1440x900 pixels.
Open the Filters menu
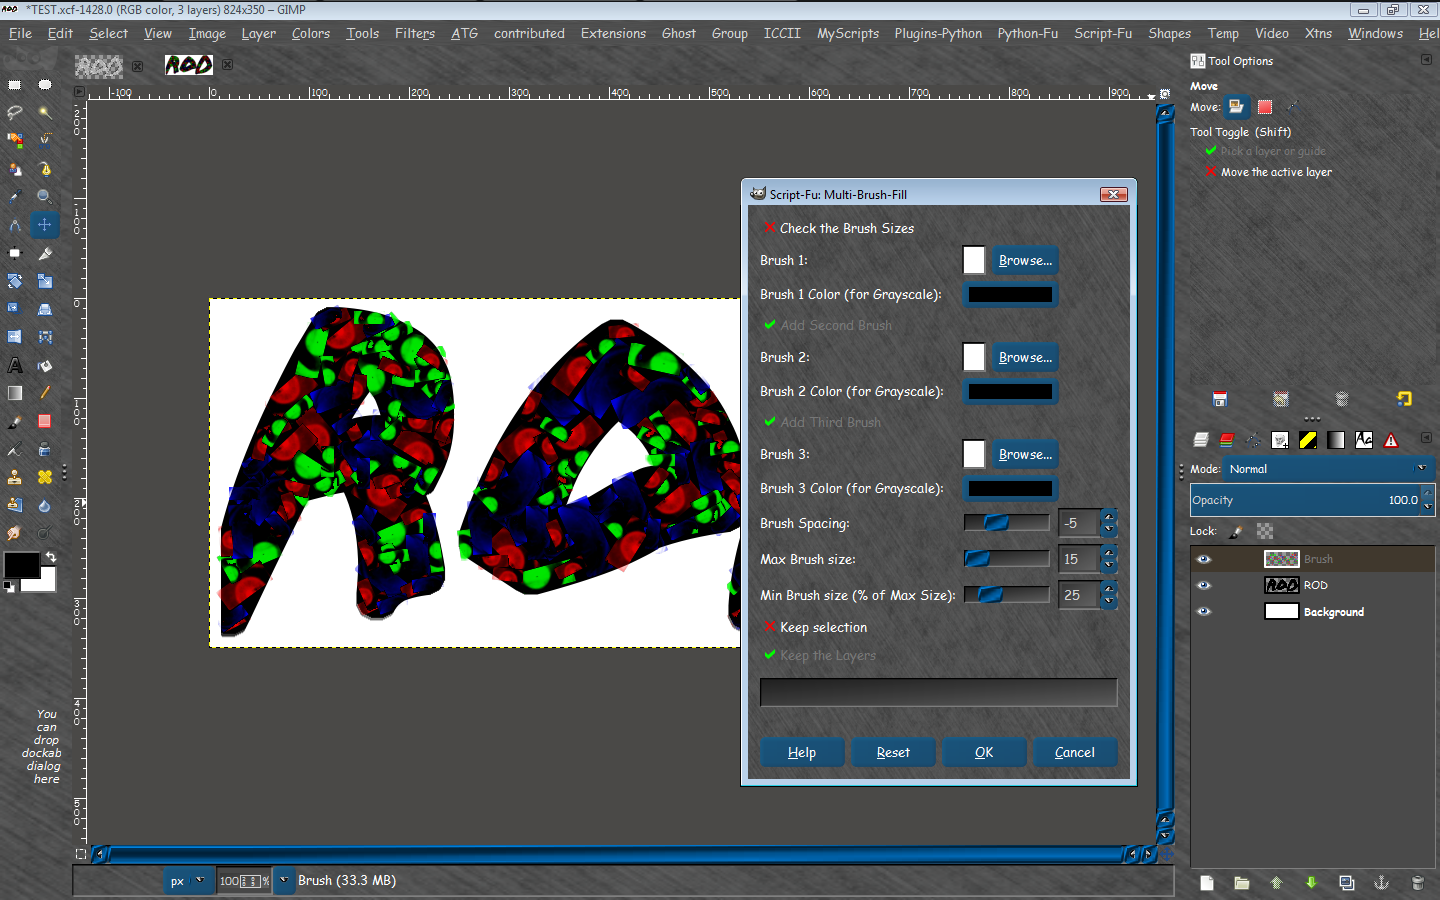(414, 33)
